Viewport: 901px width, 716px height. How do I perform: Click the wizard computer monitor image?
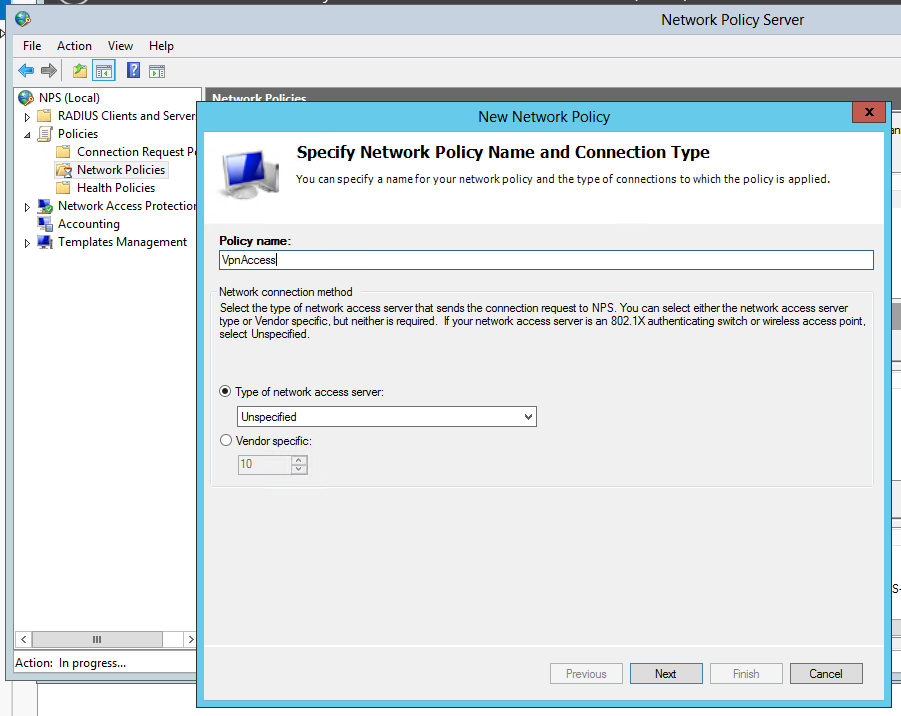click(x=251, y=174)
